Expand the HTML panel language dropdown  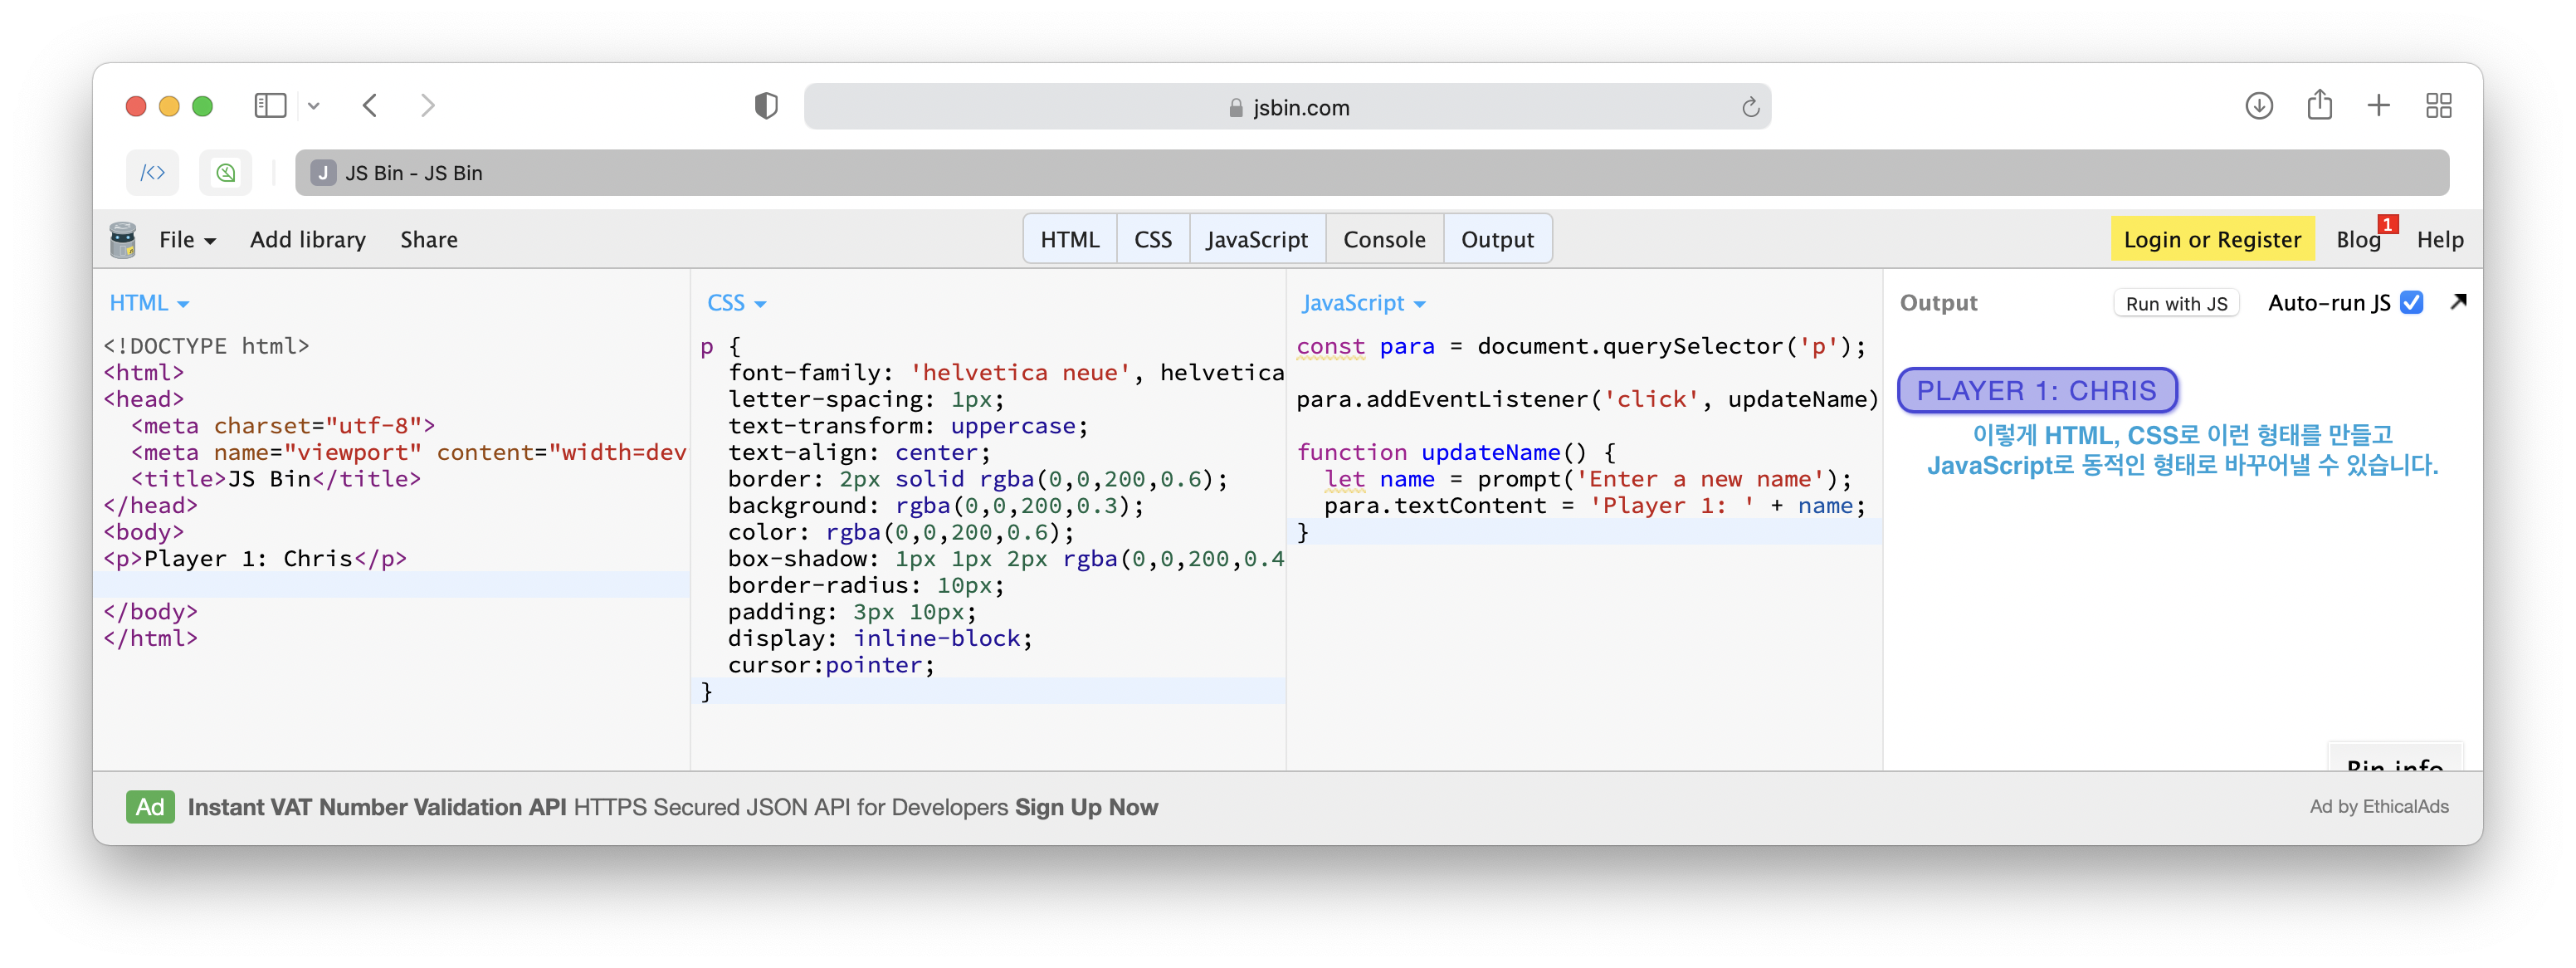point(149,303)
